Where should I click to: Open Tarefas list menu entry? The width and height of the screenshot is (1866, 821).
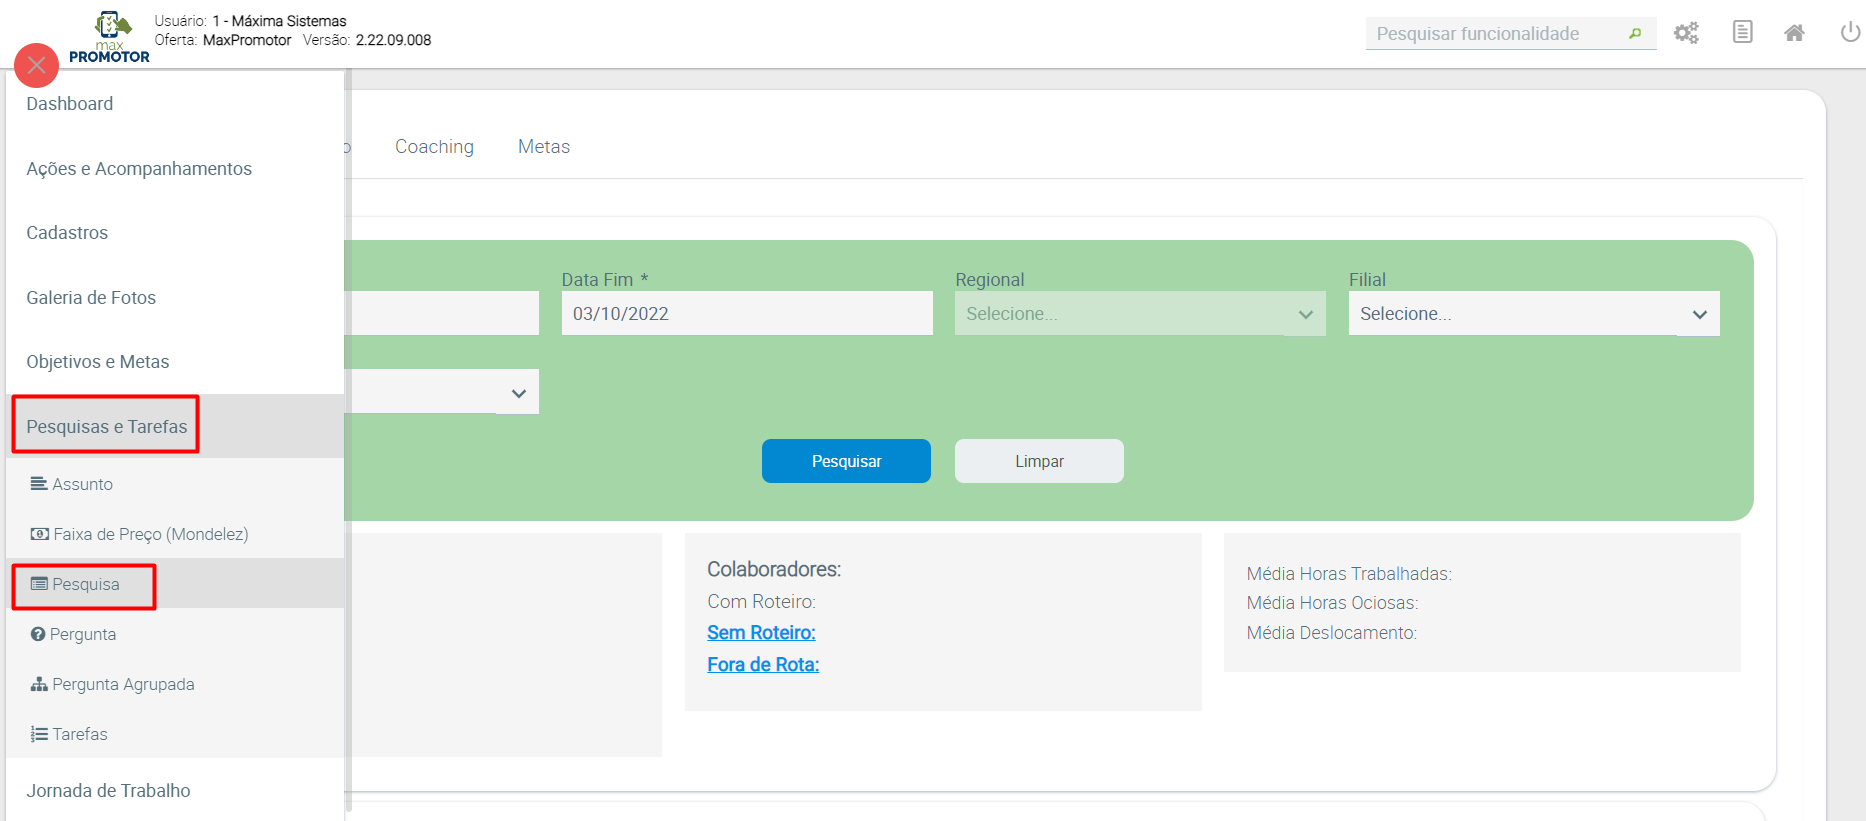80,734
